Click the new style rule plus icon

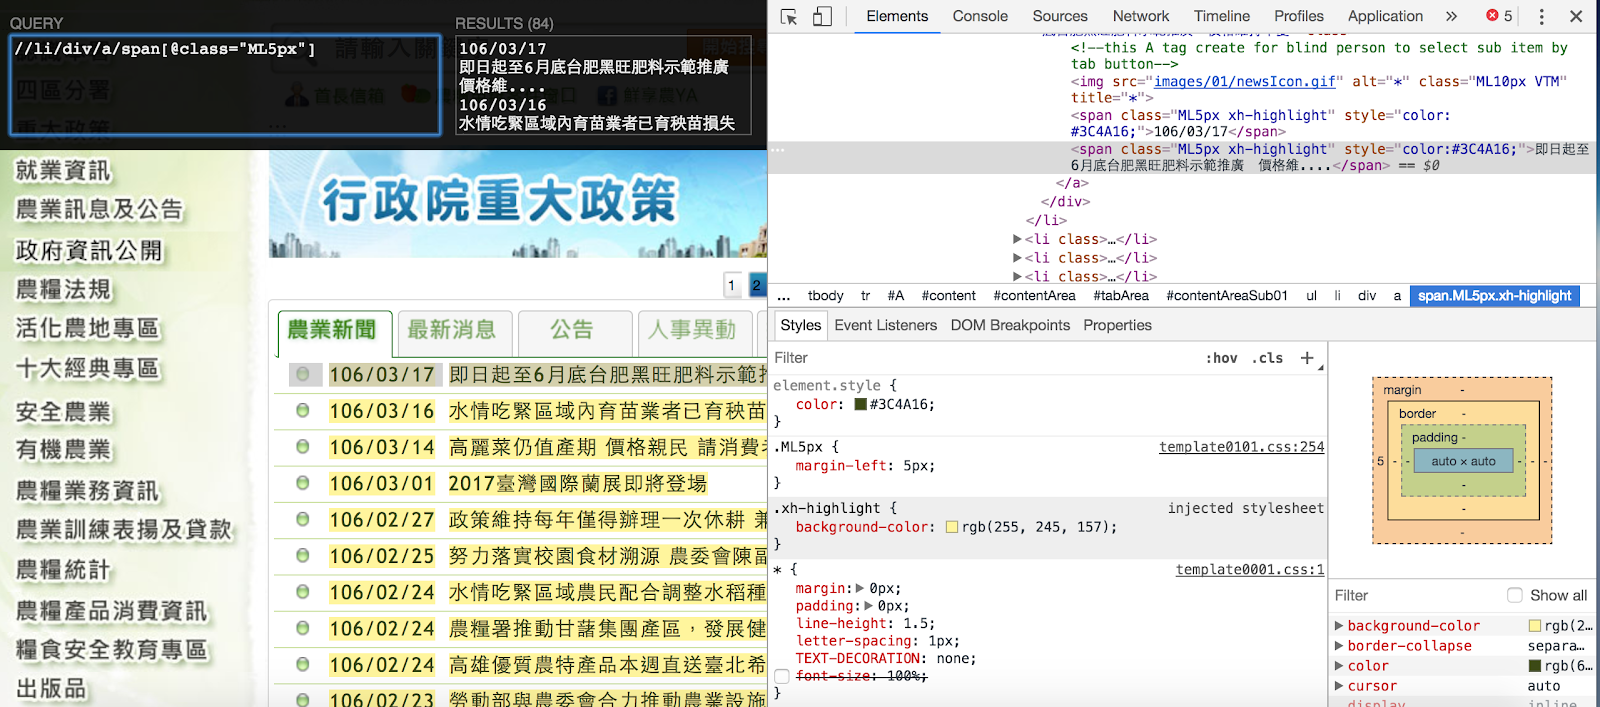point(1307,358)
